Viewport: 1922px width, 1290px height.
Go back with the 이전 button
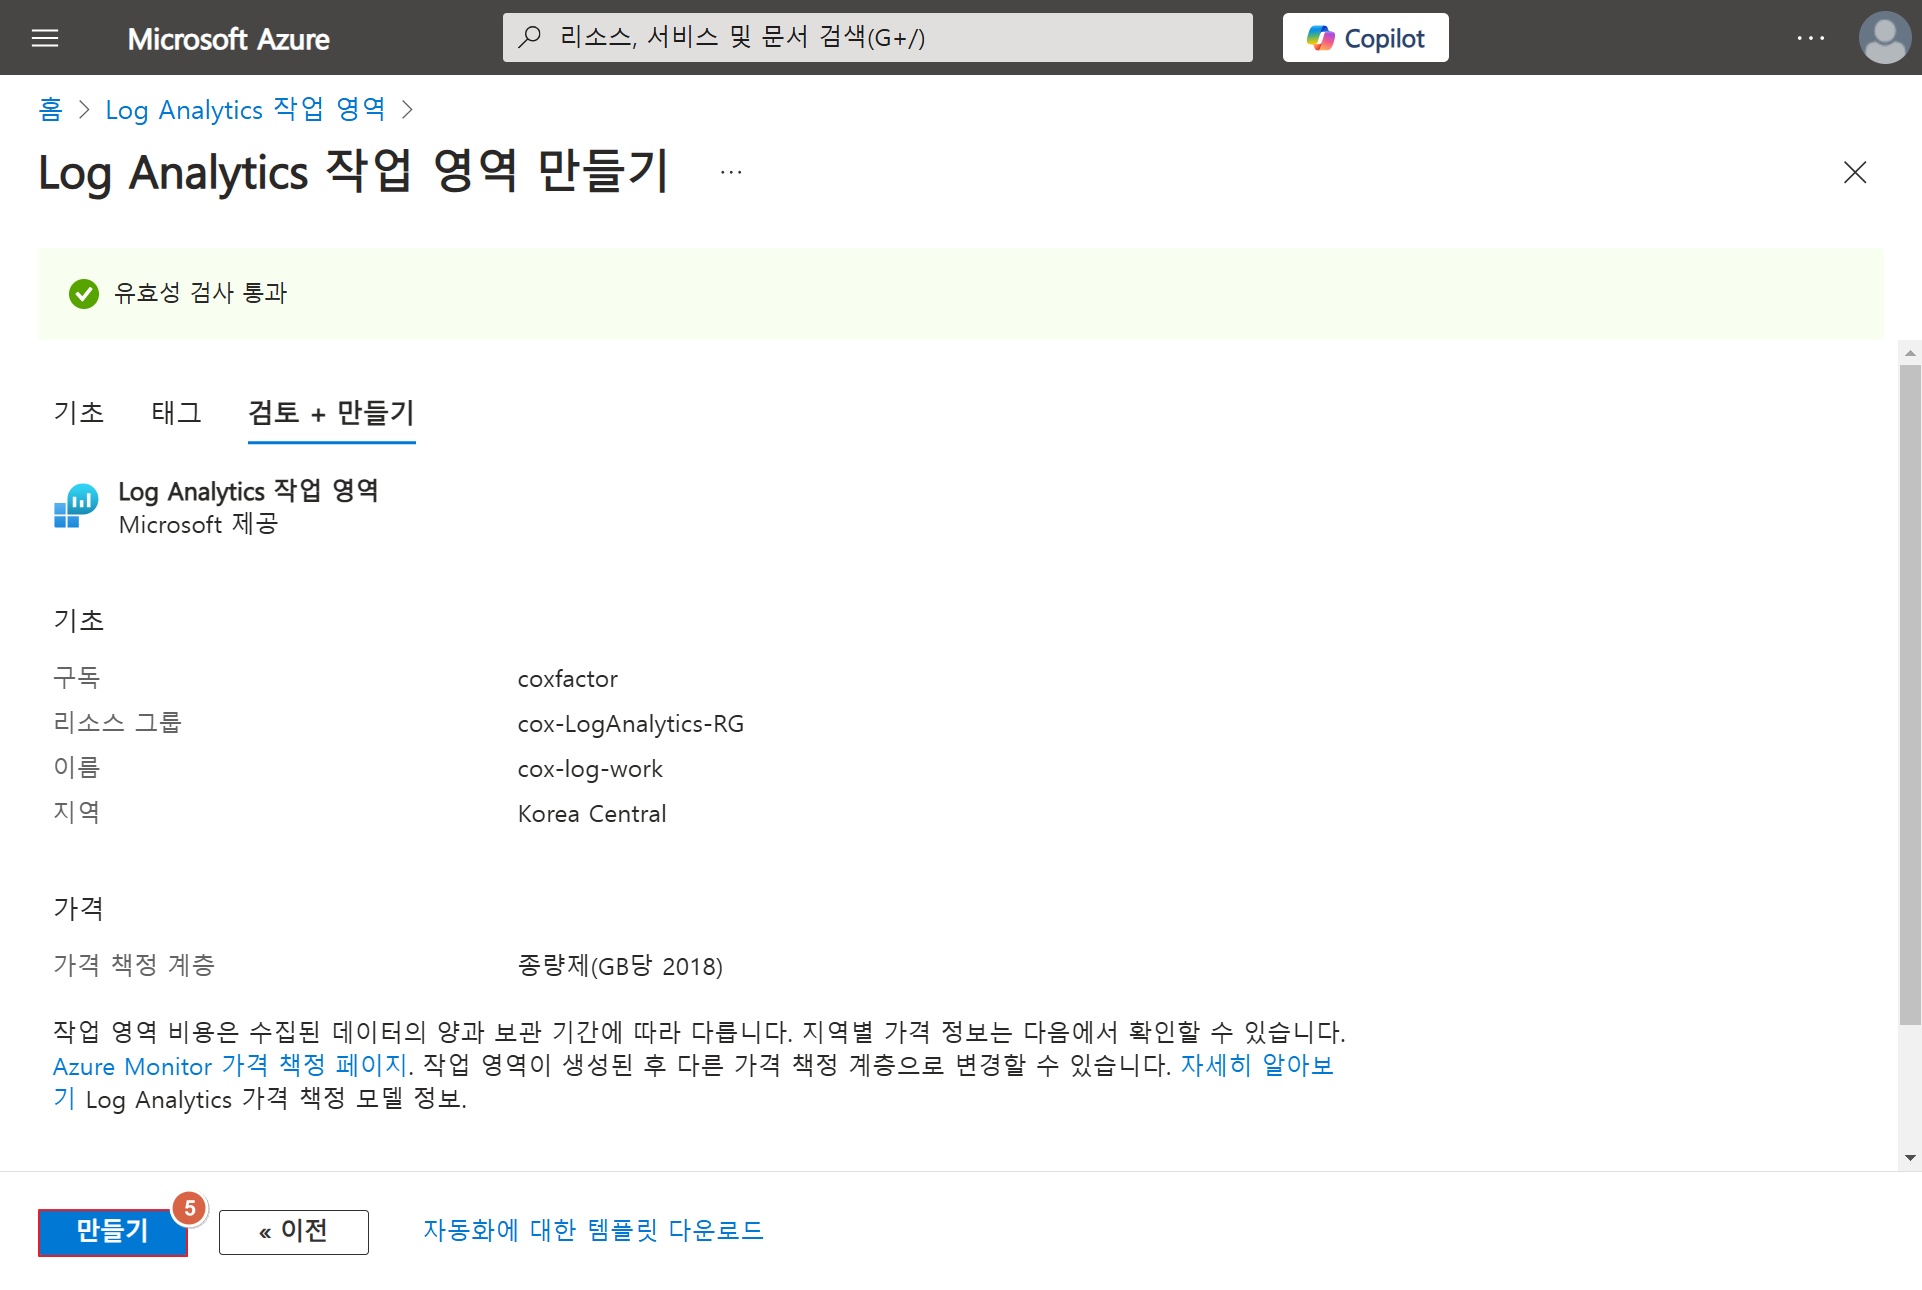(293, 1231)
